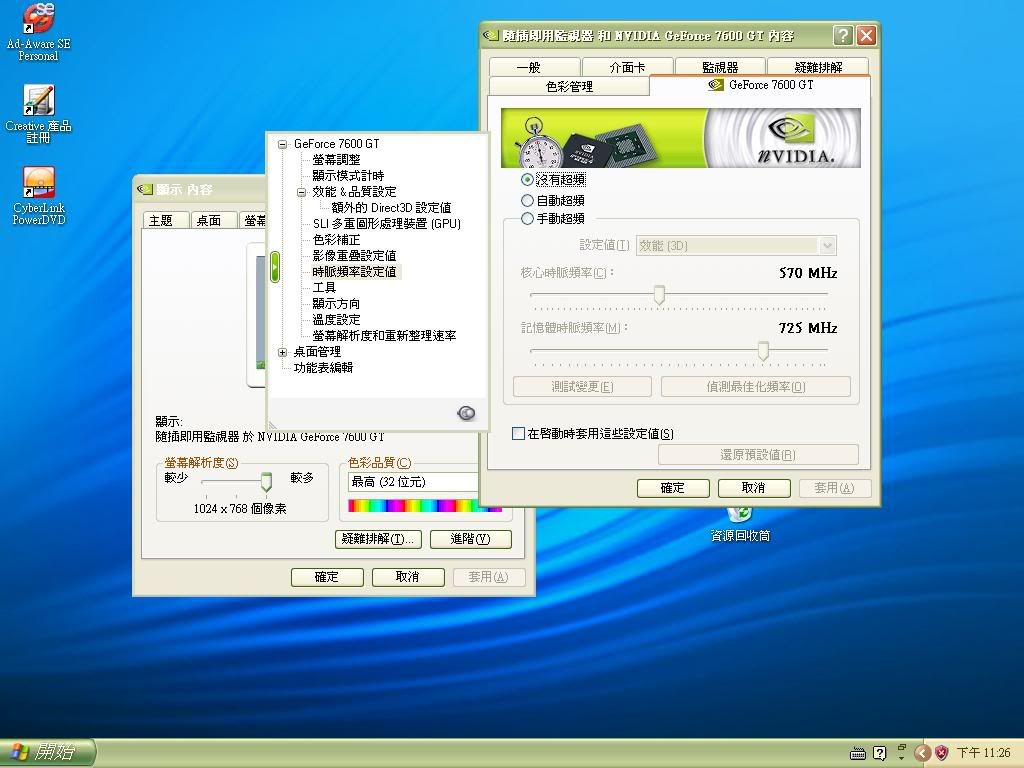Launch CyberLink PowerDVD desktop icon

pyautogui.click(x=38, y=184)
